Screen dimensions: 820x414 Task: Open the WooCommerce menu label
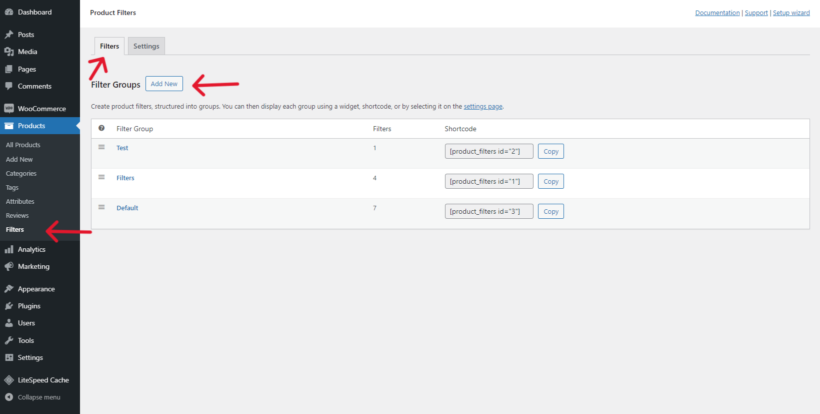coord(42,109)
